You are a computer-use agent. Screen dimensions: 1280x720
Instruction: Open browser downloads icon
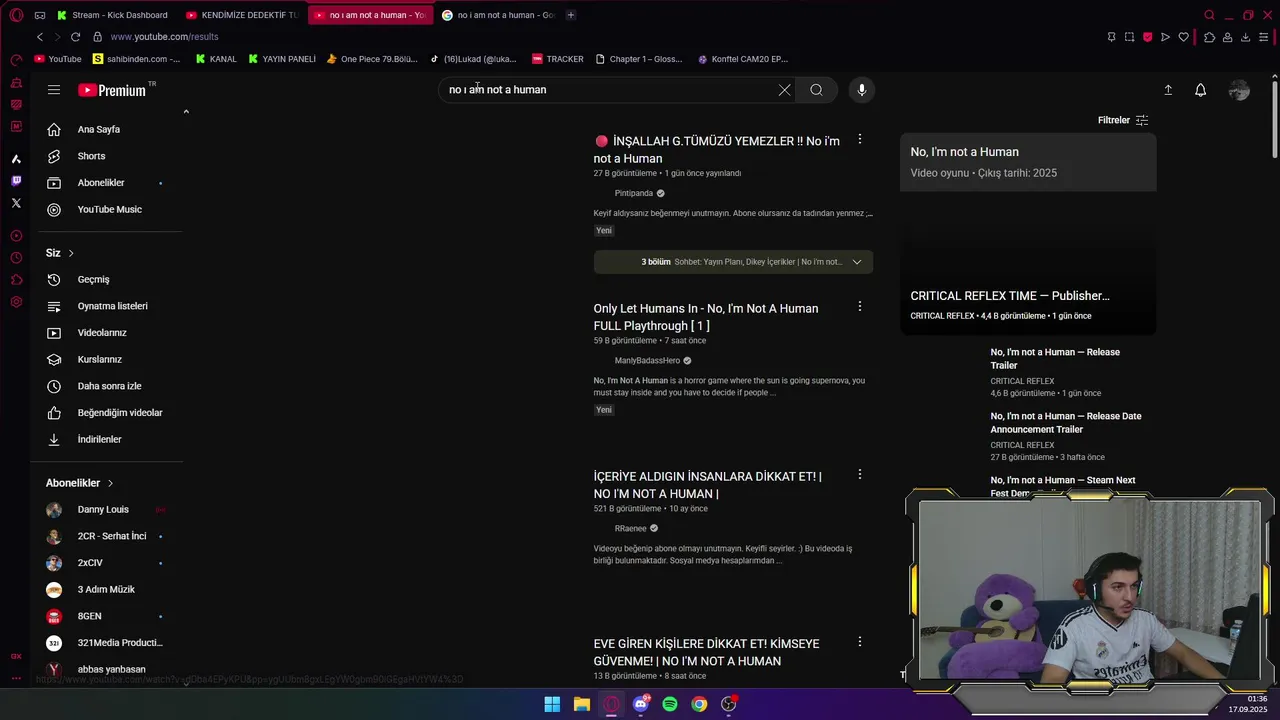tap(1246, 37)
